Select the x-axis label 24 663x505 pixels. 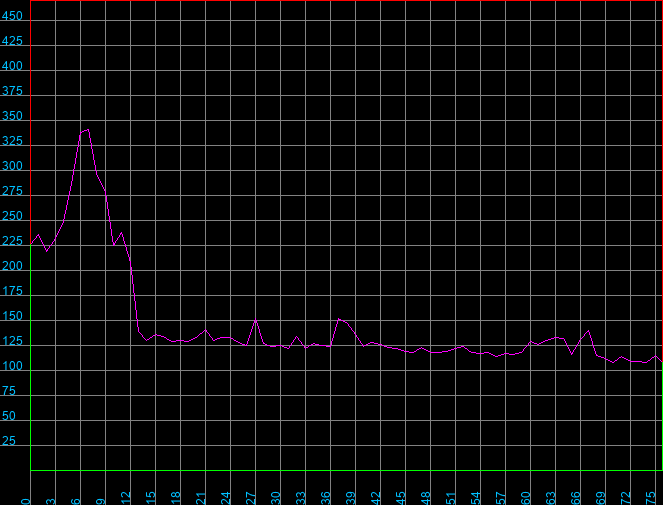point(226,498)
